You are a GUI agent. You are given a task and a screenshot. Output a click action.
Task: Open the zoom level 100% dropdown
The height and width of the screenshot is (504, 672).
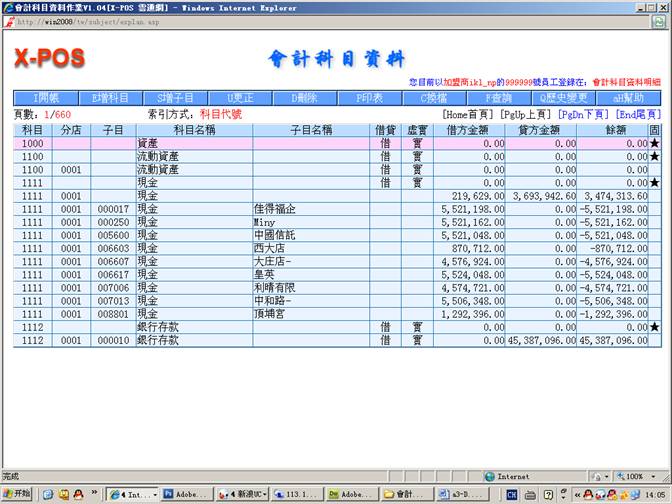(638, 477)
